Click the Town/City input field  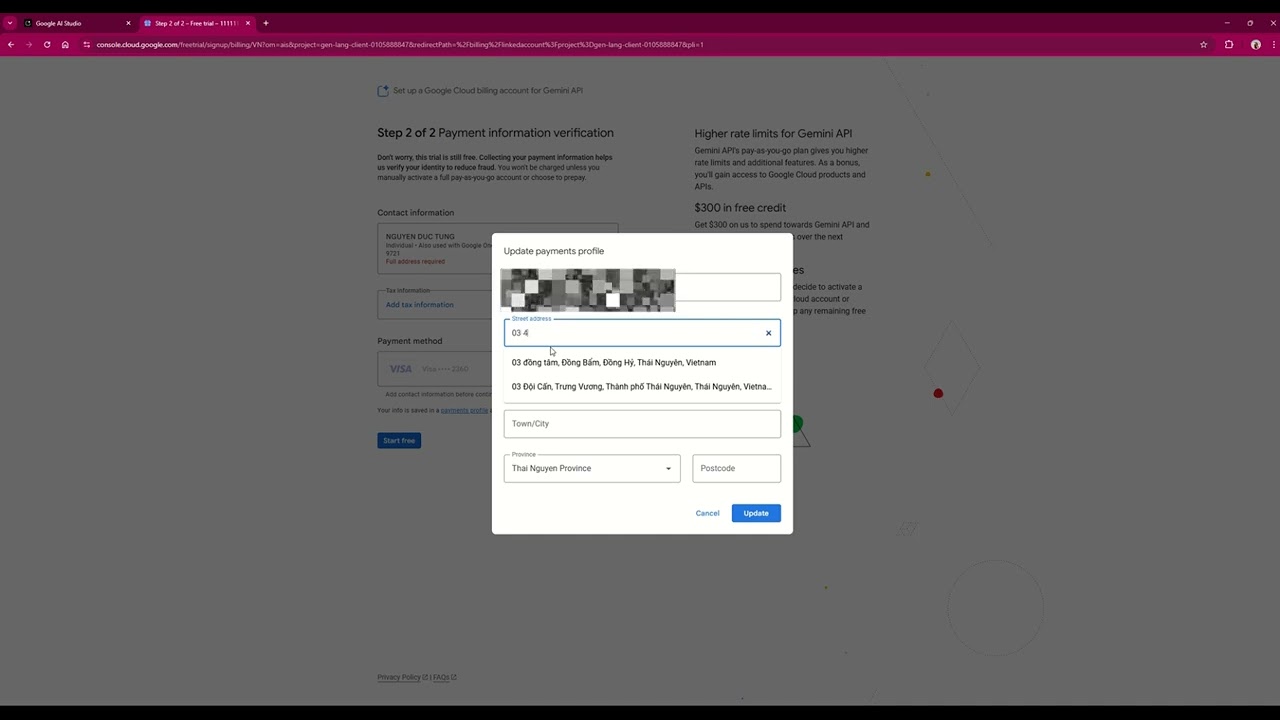[642, 423]
